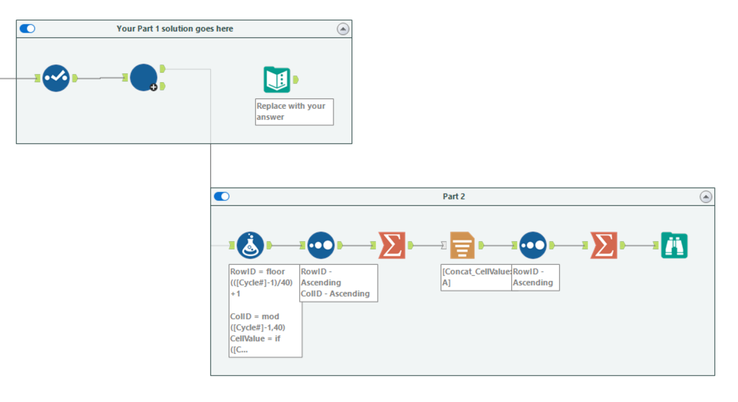Click the RowID floor formula annotation
The image size is (738, 402).
pyautogui.click(x=265, y=311)
